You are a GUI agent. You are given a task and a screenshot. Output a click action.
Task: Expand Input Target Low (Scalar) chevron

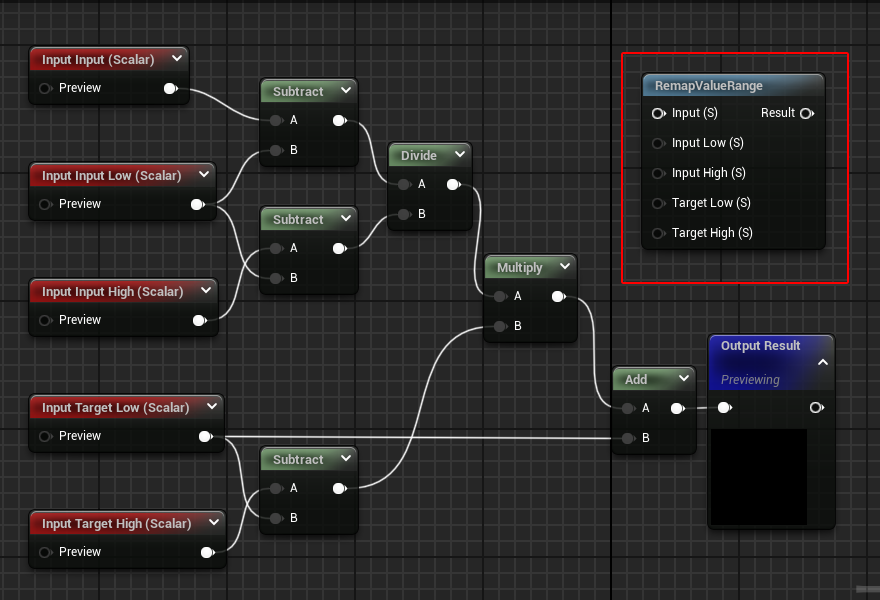click(x=211, y=407)
